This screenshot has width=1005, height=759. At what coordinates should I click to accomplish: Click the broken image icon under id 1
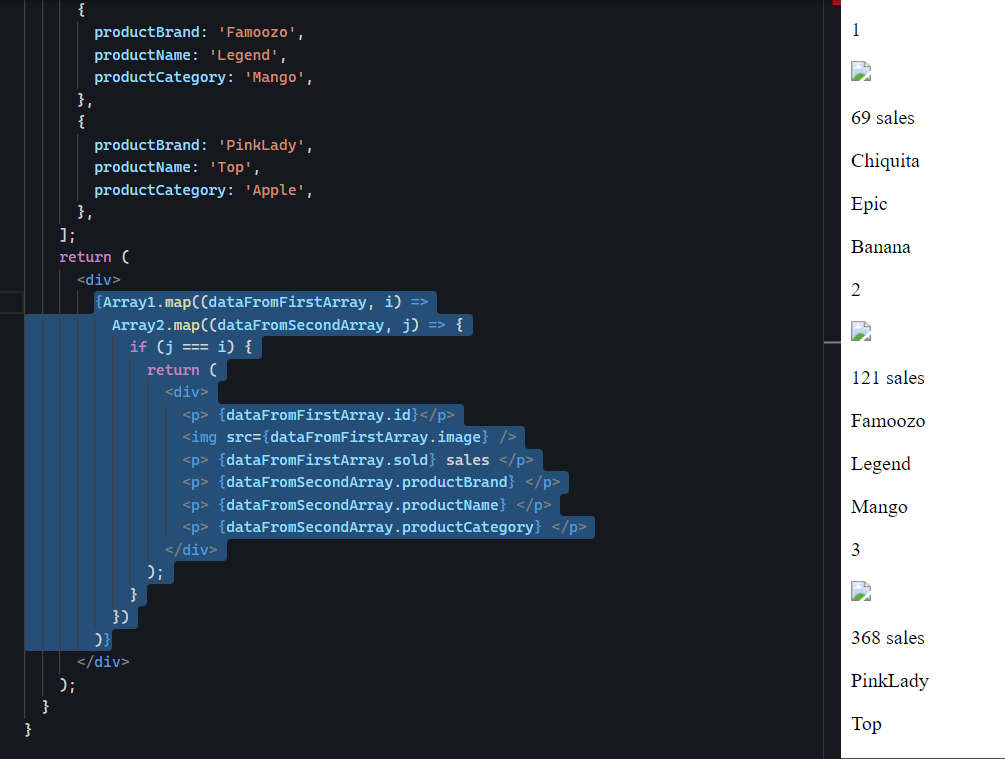[861, 71]
